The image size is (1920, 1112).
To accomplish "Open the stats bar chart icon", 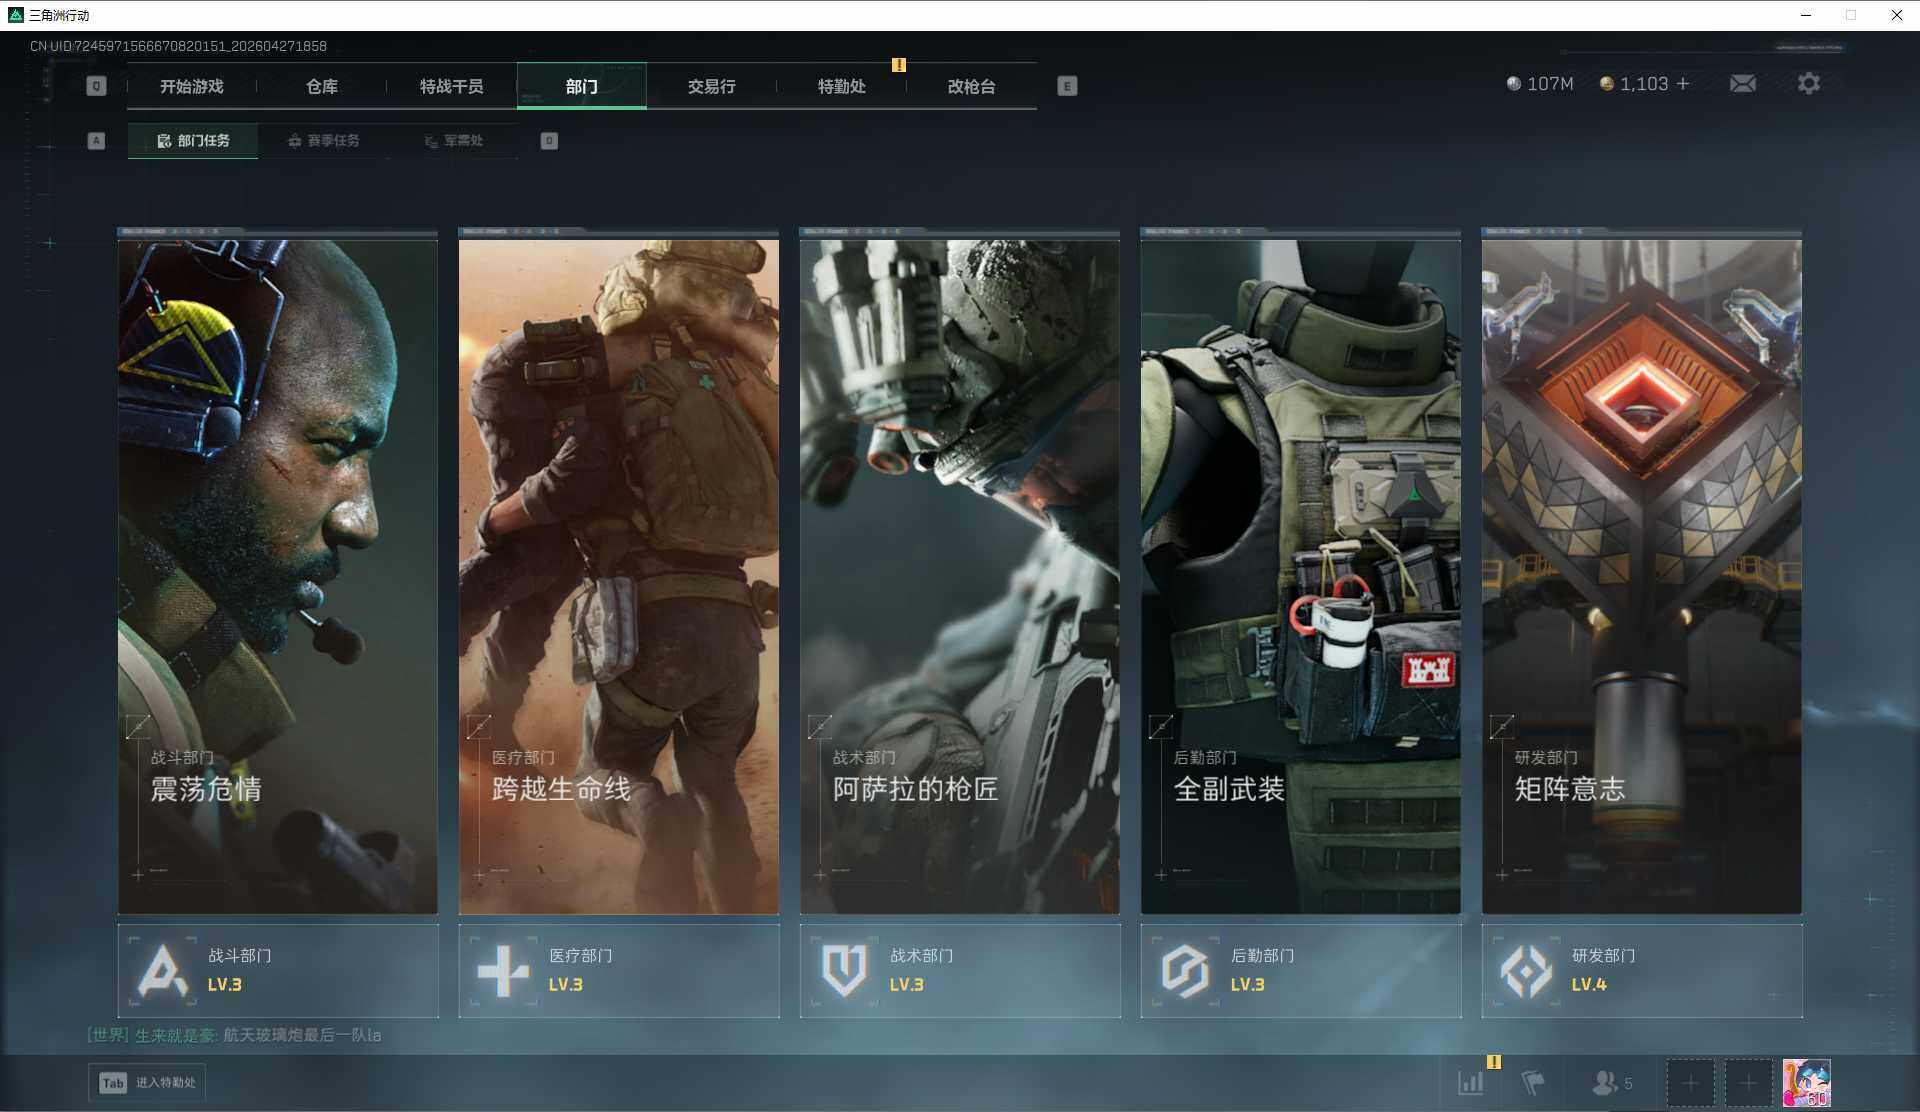I will (x=1471, y=1082).
